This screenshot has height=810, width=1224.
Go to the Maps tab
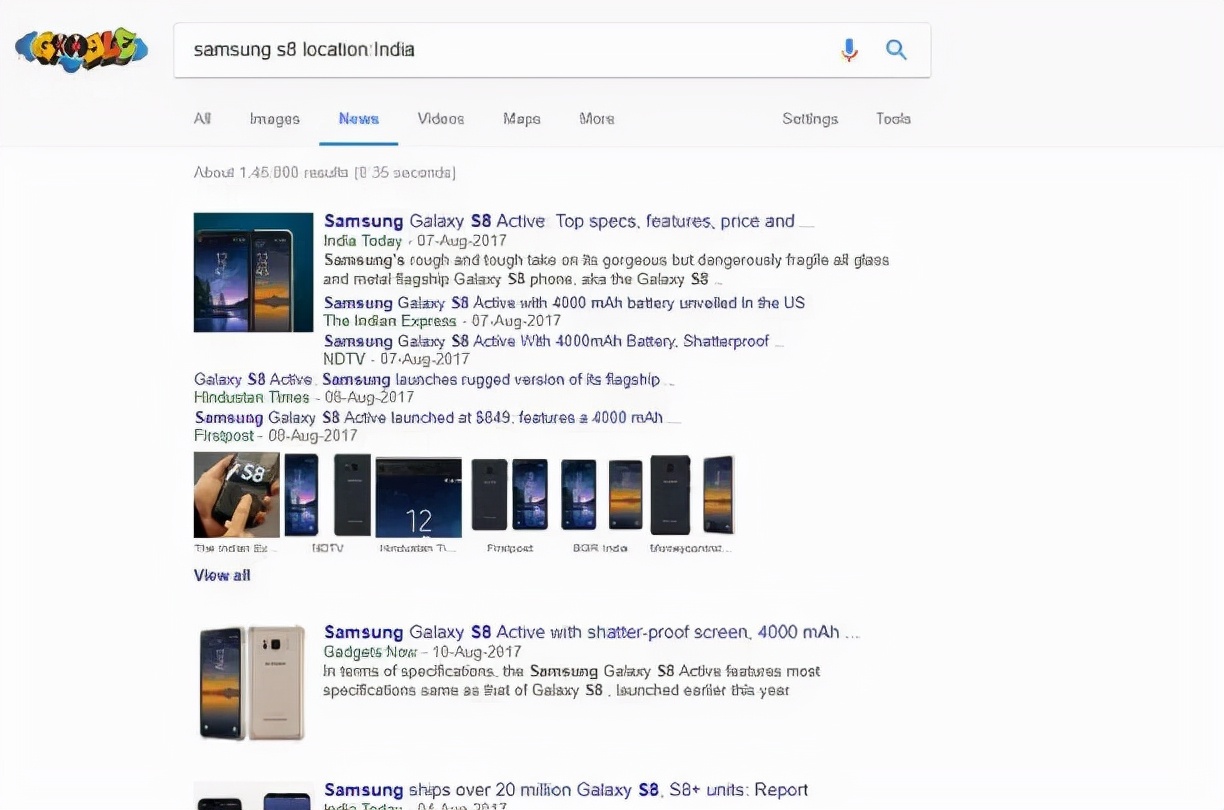(x=522, y=118)
